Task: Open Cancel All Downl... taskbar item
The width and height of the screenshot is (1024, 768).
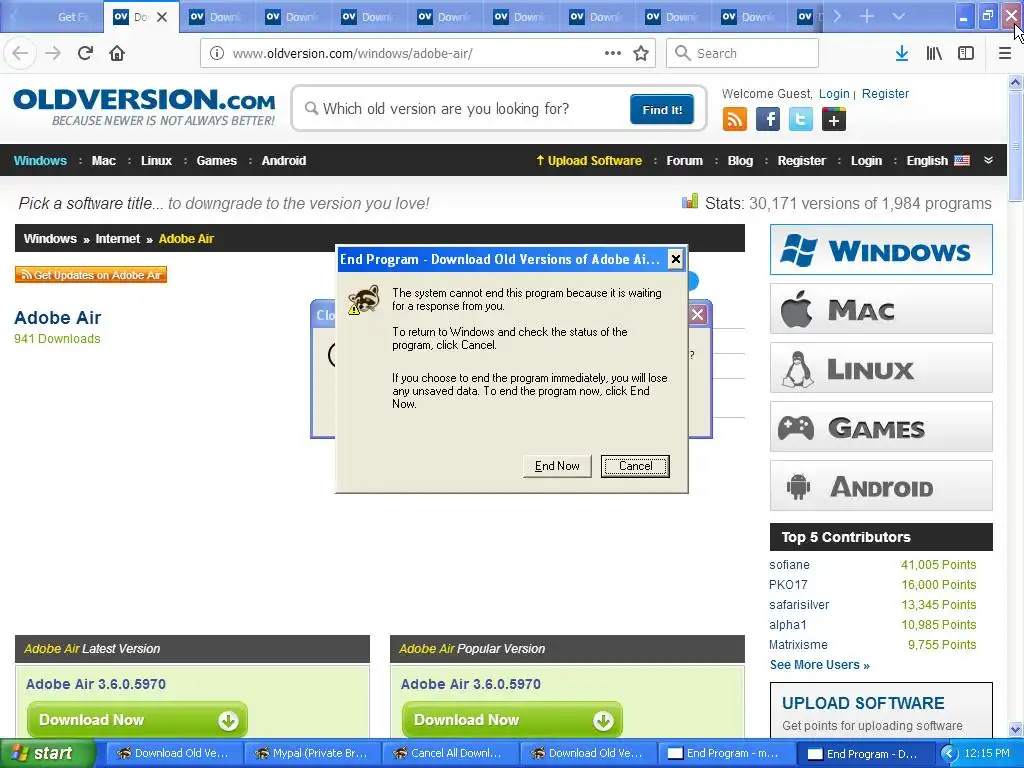Action: [450, 754]
